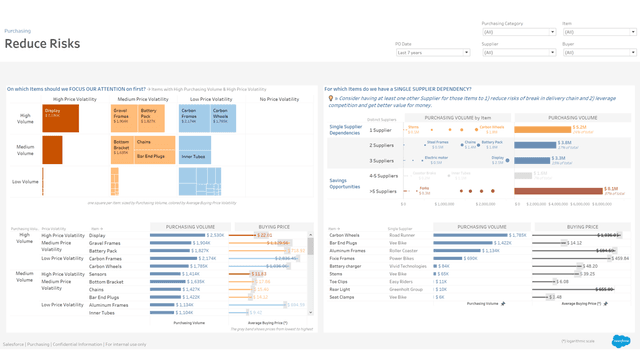This screenshot has height=363, width=640.
Task: Open the Item filter dropdown
Action: coord(600,32)
